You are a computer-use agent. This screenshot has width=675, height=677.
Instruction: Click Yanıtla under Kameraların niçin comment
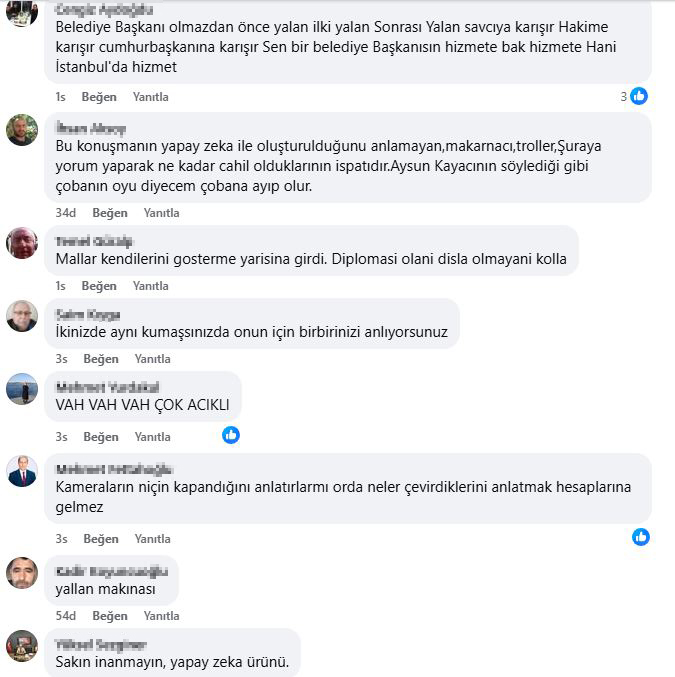pyautogui.click(x=152, y=539)
